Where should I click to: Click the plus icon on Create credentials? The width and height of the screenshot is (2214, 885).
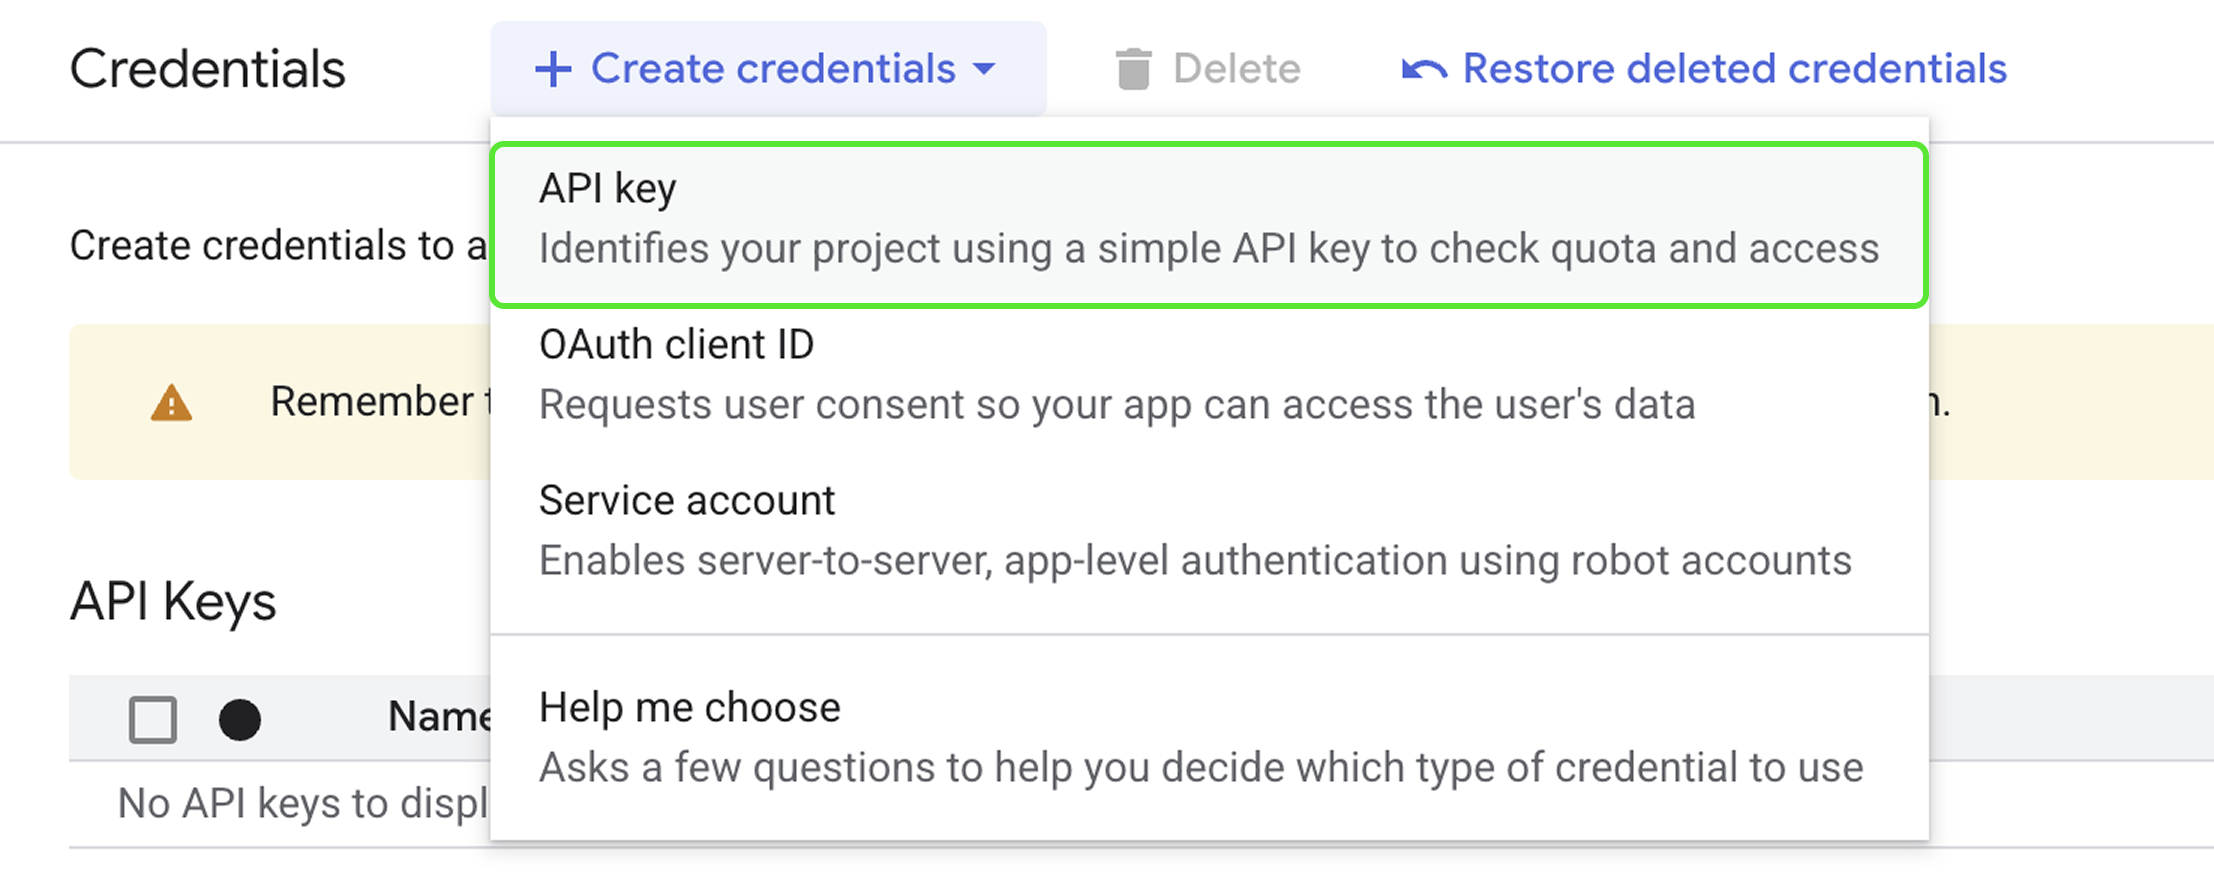point(553,69)
